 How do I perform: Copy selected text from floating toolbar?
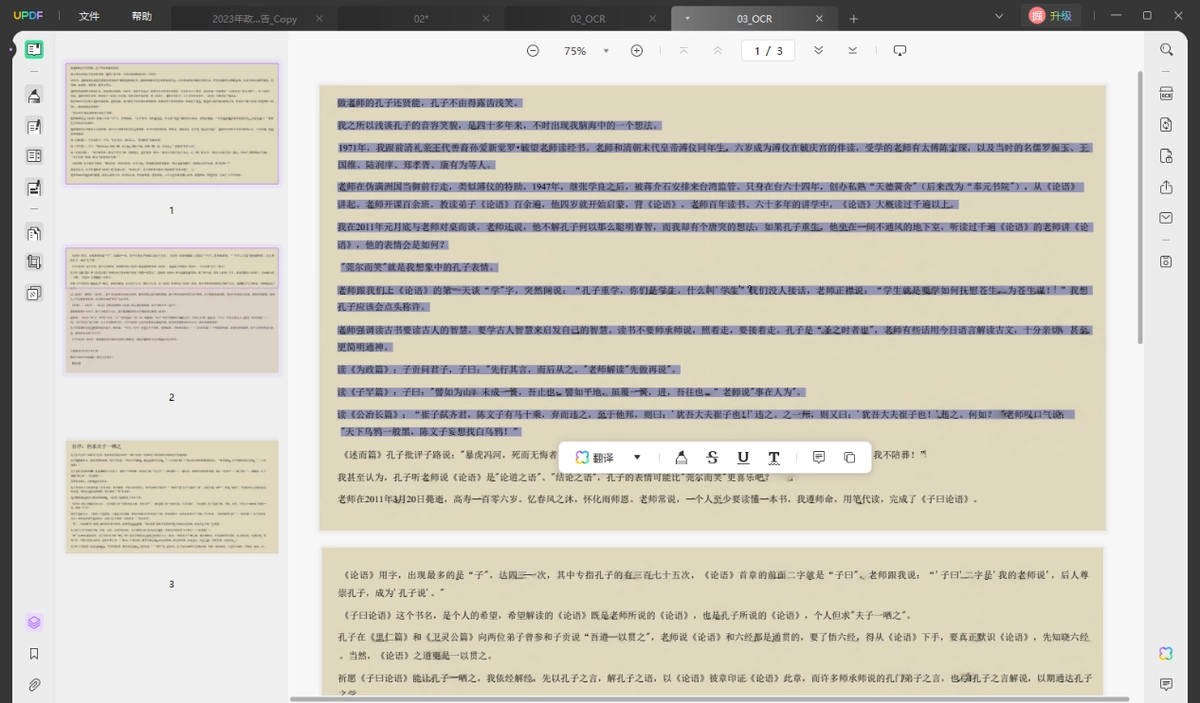849,457
